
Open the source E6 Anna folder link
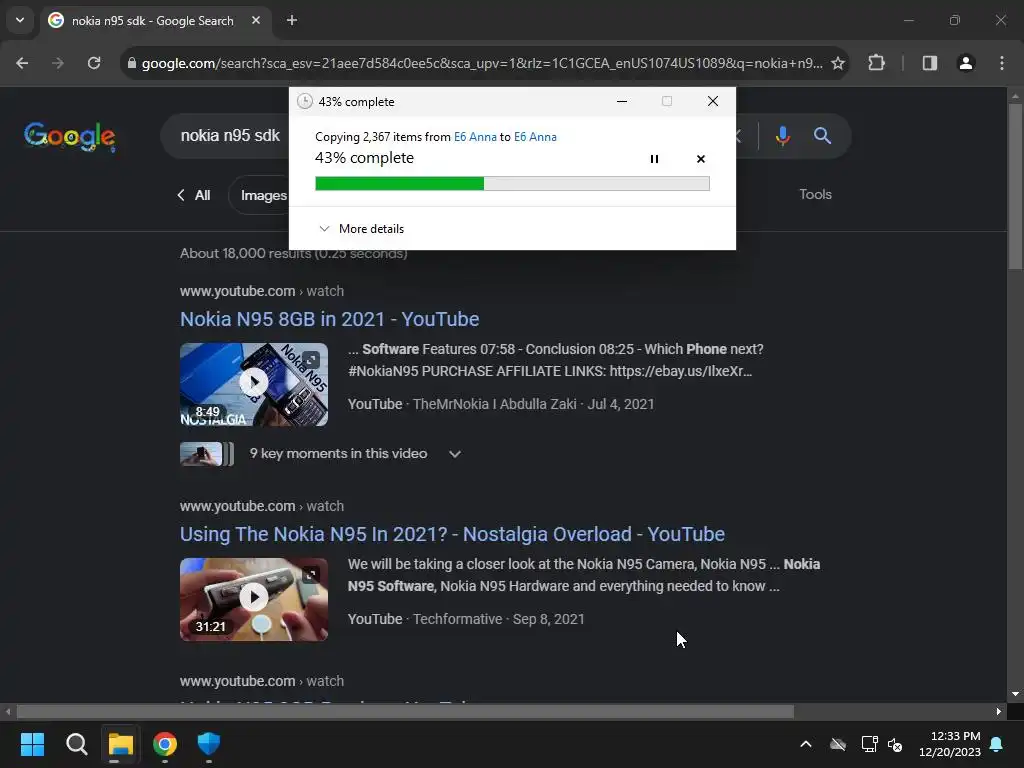click(475, 136)
